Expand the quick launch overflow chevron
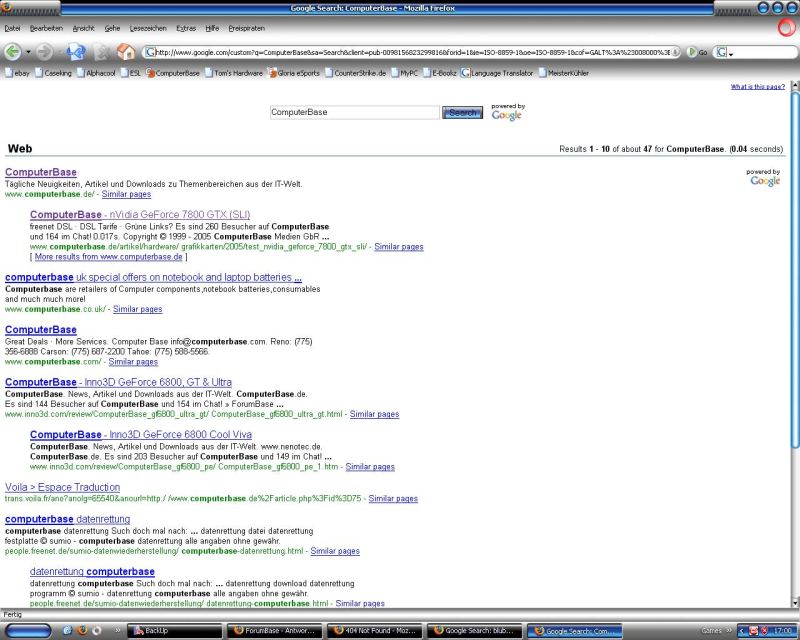This screenshot has width=800, height=640. click(x=118, y=631)
